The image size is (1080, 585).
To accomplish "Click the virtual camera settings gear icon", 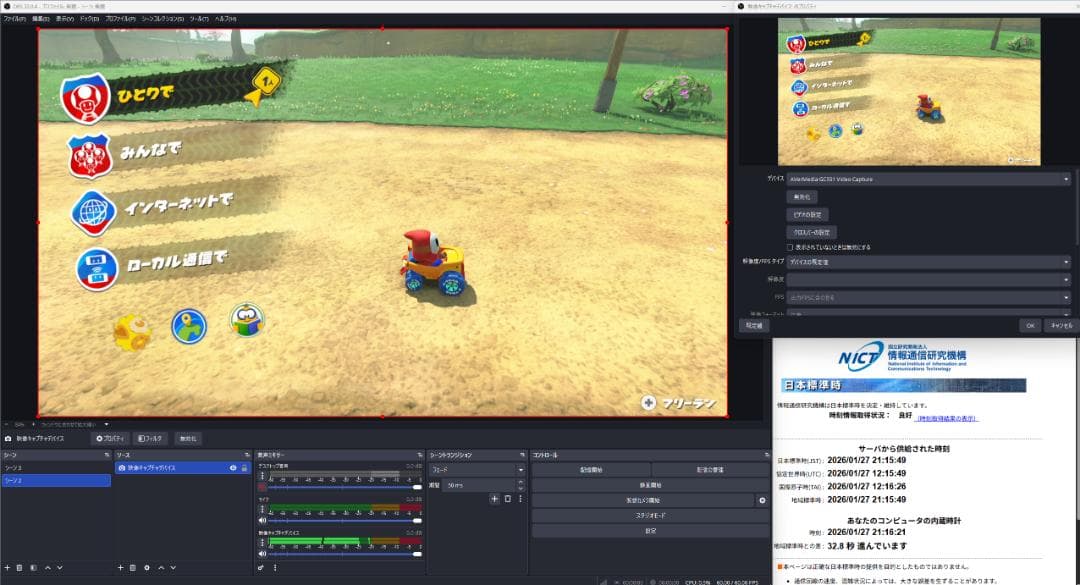I will [762, 500].
